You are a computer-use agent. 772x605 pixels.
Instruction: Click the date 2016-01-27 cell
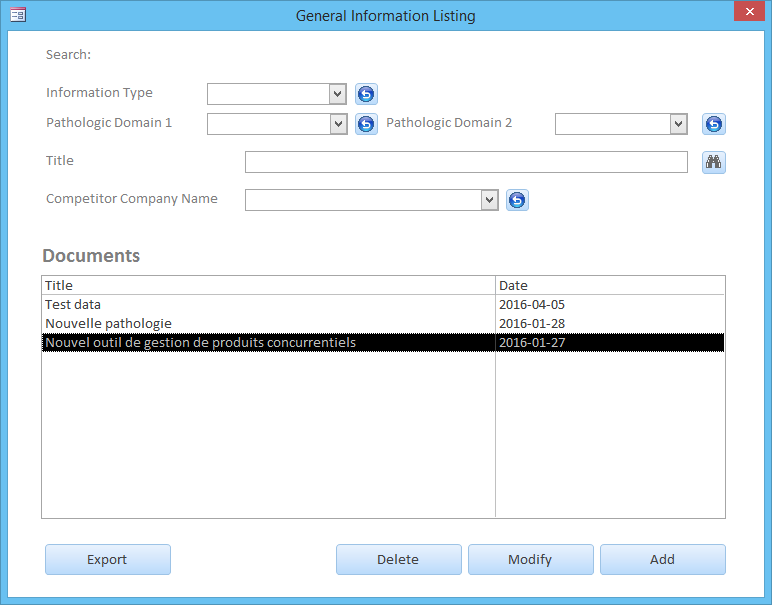[610, 343]
